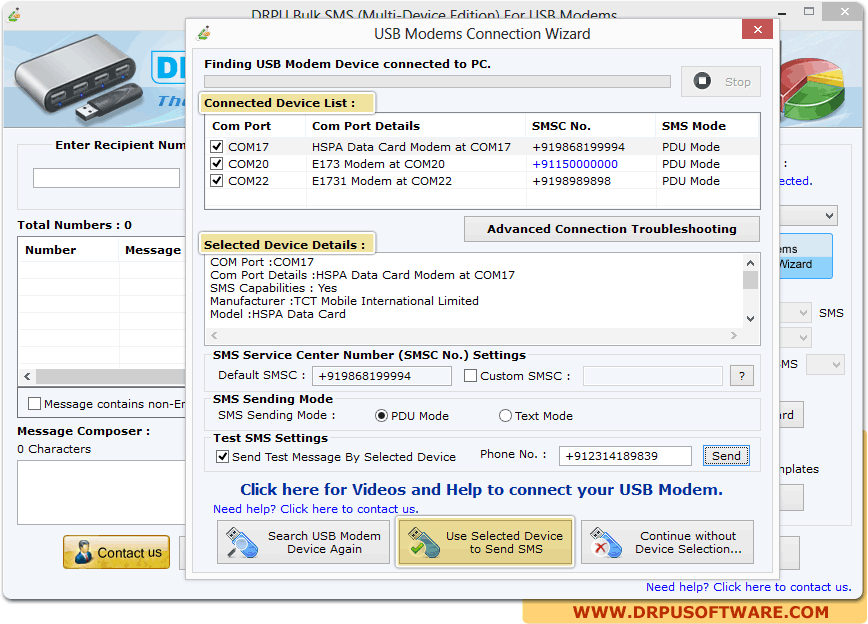
Task: Enable the Custom SMSC checkbox
Action: [471, 376]
